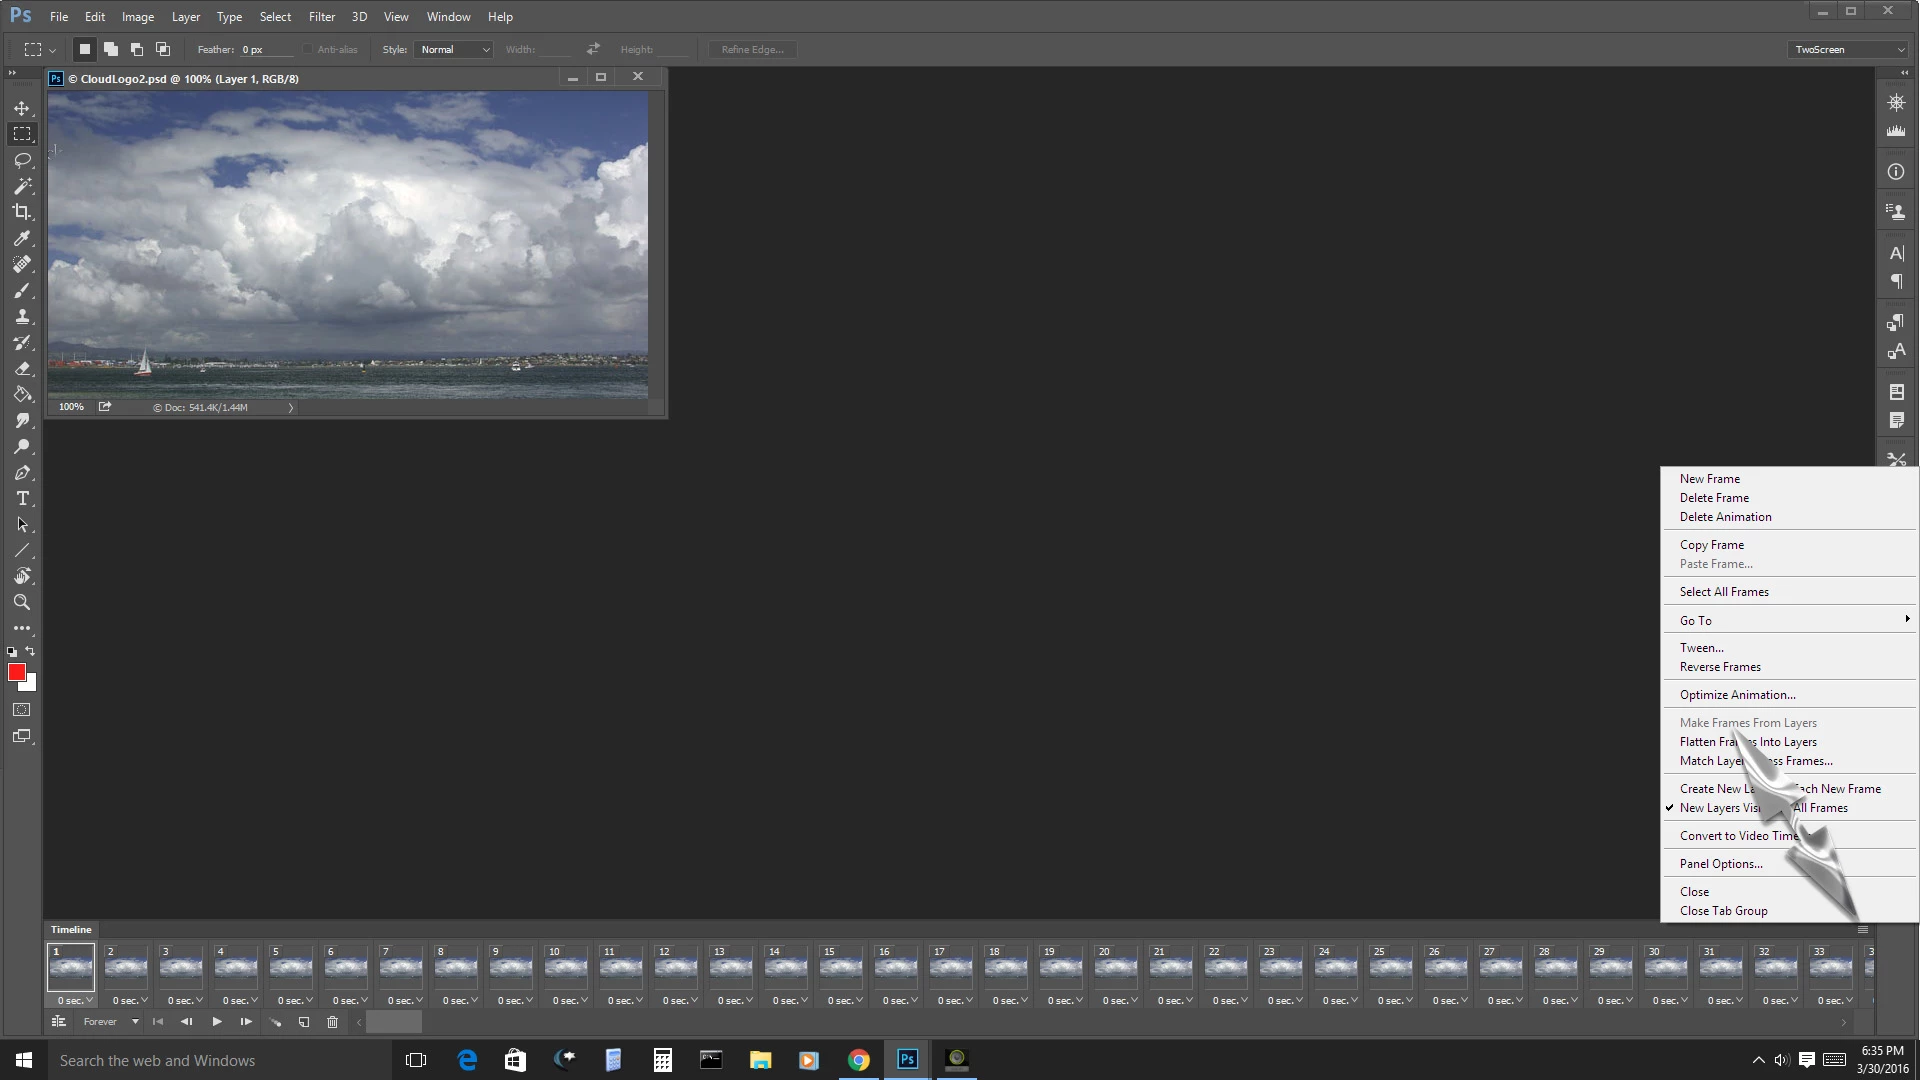Select the Lasso tool
Screen dimensions: 1920x1080
(22, 160)
